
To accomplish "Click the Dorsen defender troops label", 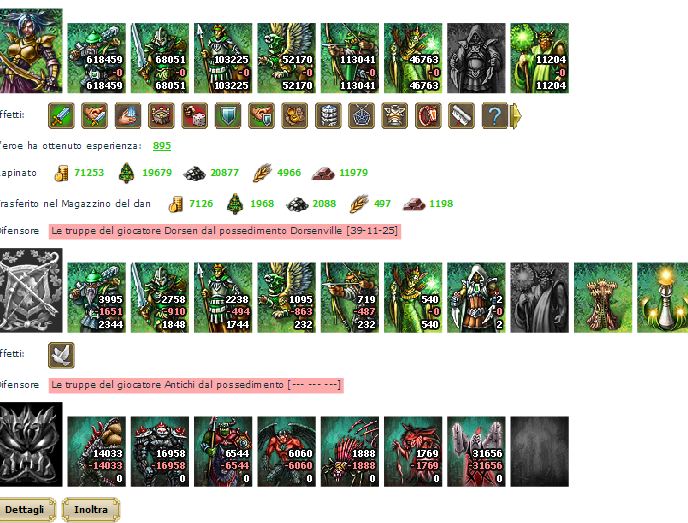I will point(225,231).
